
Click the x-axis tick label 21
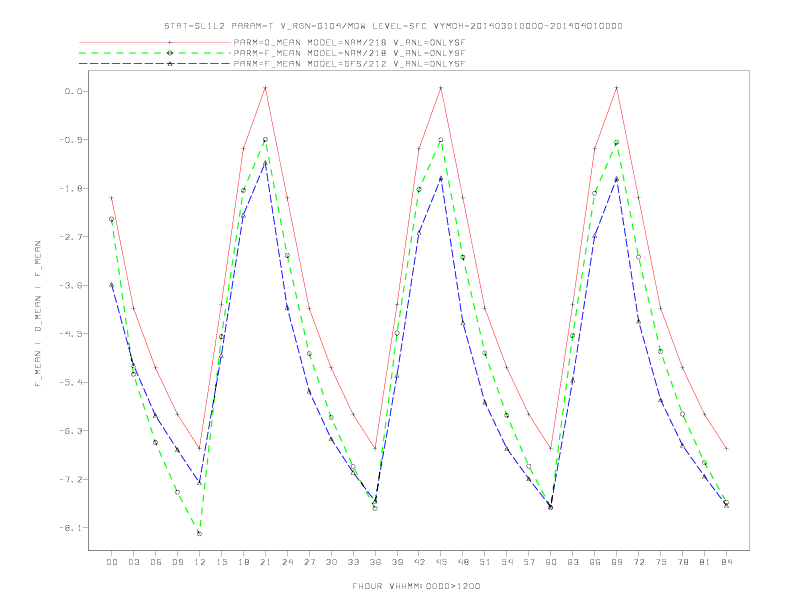point(265,562)
